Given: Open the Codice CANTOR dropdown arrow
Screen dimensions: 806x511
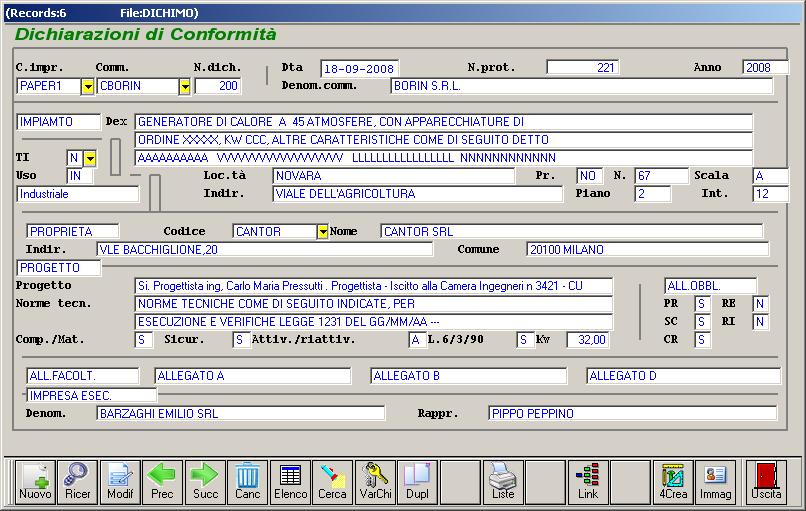Looking at the screenshot, I should coord(322,232).
